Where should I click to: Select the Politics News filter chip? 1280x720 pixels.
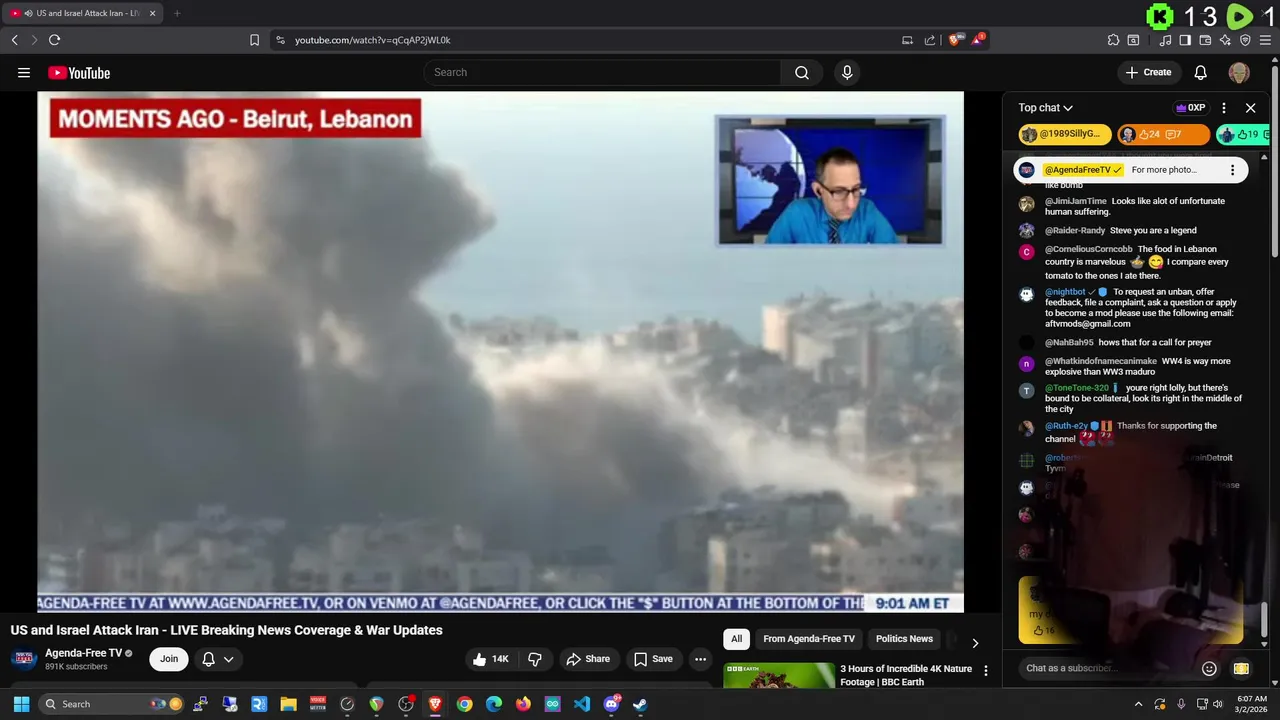(904, 639)
